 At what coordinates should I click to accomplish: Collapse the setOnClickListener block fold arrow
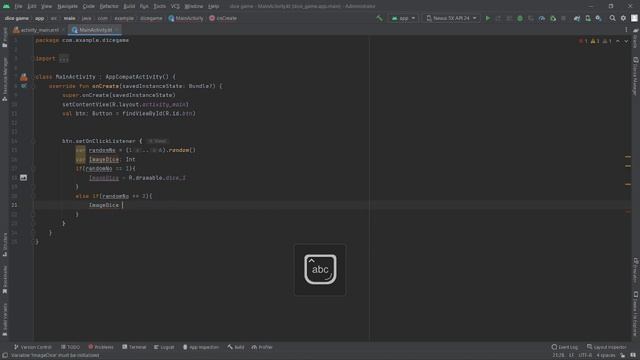33,141
